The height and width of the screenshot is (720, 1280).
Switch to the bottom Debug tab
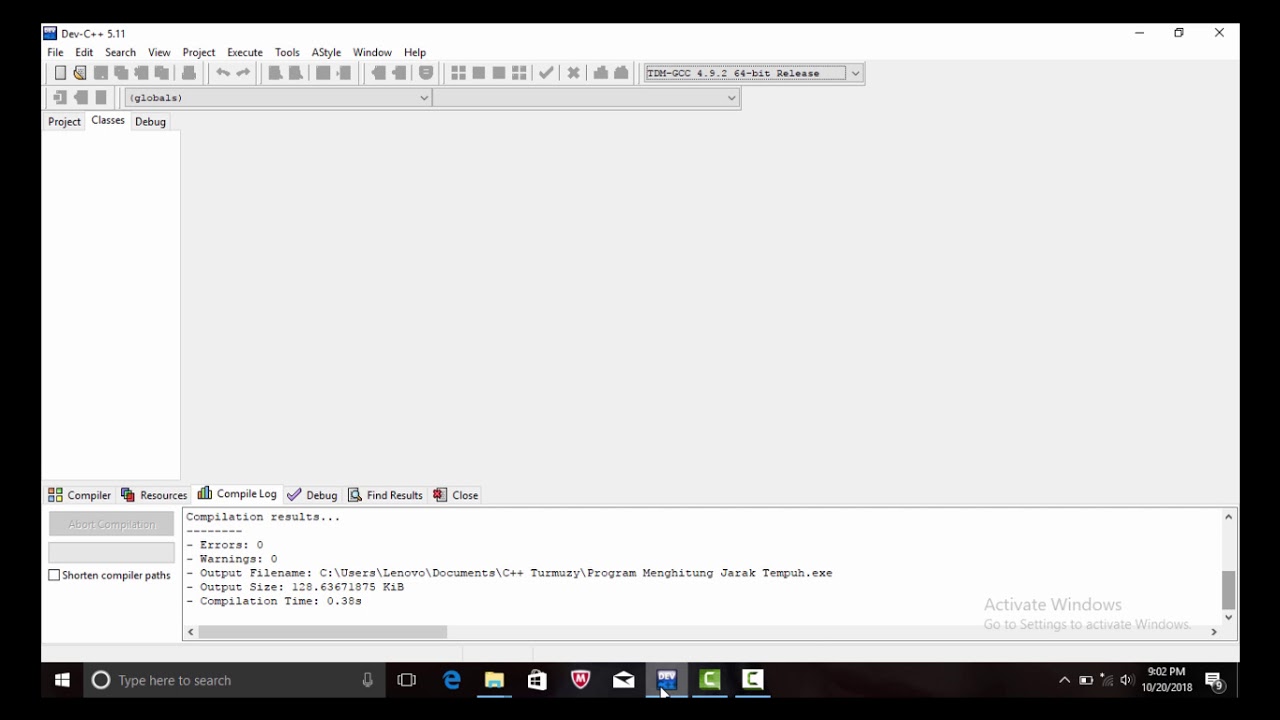(x=312, y=495)
